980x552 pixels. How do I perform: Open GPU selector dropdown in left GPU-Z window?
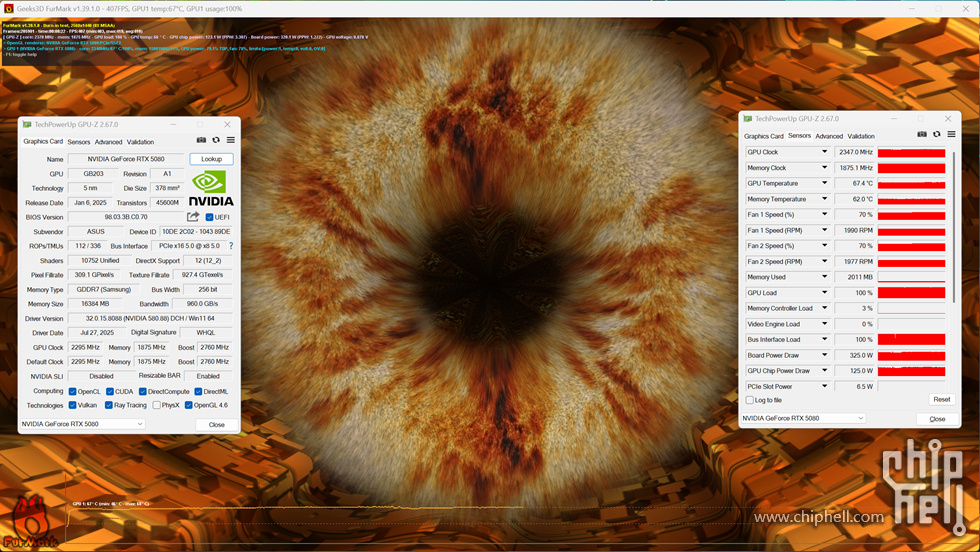(82, 424)
